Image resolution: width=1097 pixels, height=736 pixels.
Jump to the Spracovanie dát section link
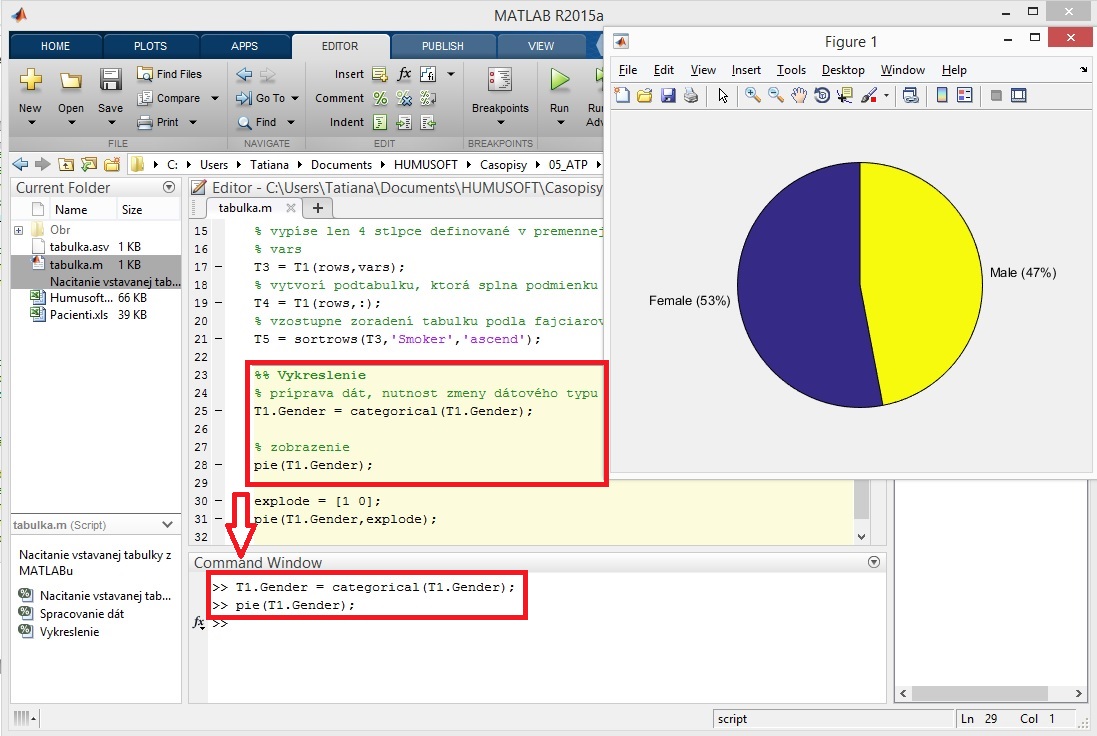(x=82, y=614)
